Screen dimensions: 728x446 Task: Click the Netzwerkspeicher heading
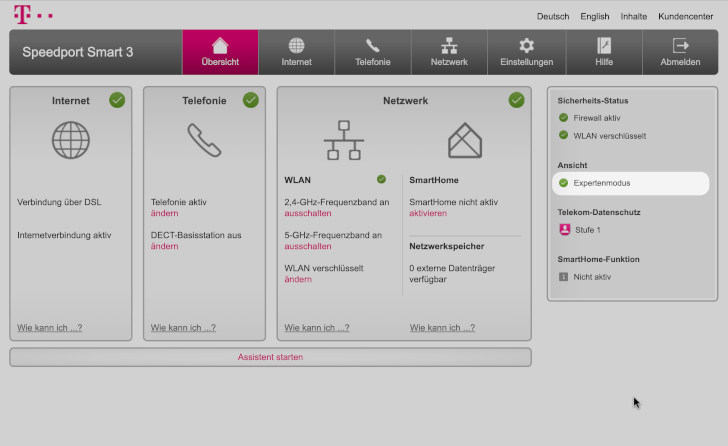click(447, 246)
